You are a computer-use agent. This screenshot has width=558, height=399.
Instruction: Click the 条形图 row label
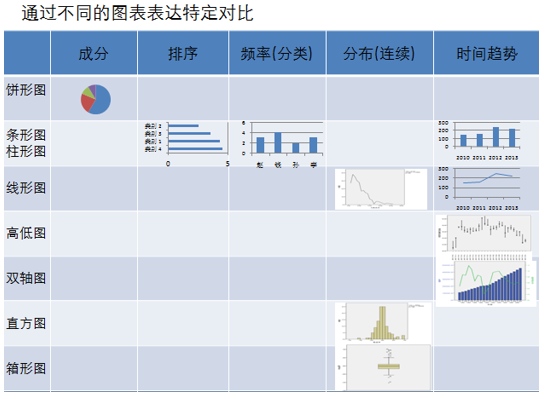coord(26,135)
